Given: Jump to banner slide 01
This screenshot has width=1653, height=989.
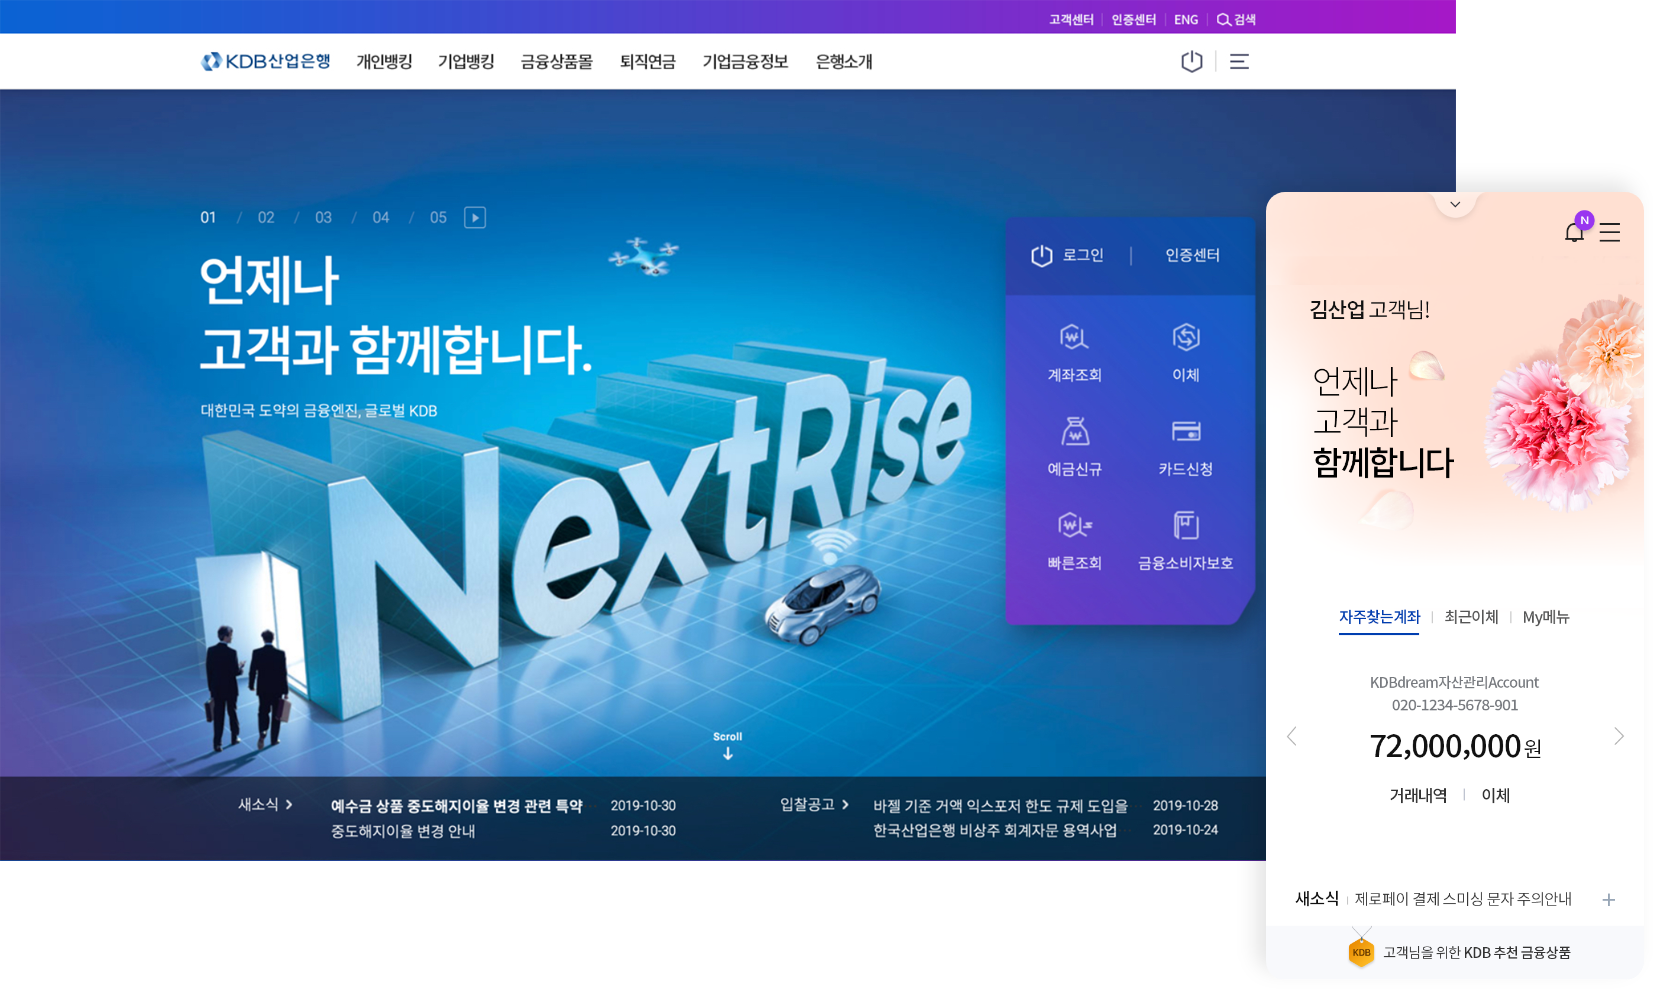Looking at the screenshot, I should click(208, 217).
